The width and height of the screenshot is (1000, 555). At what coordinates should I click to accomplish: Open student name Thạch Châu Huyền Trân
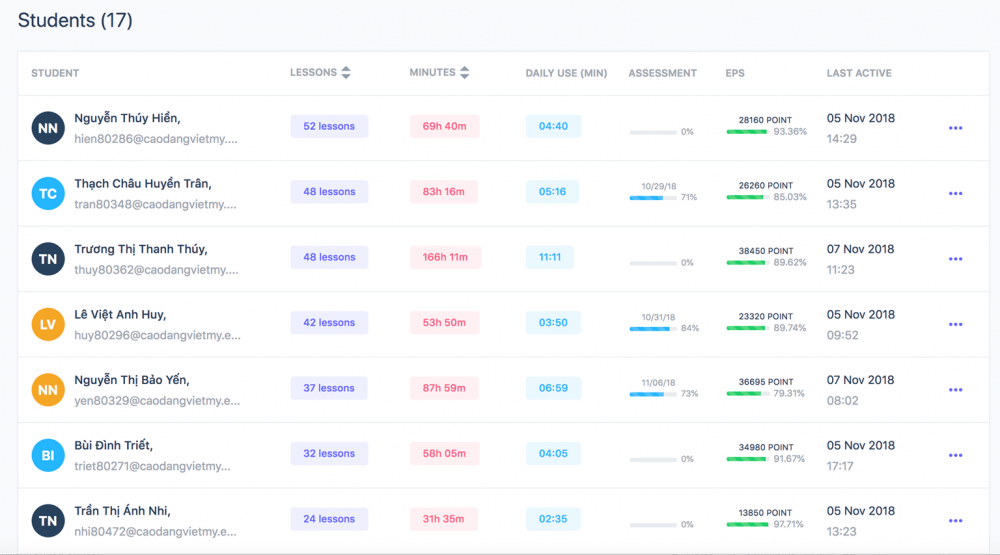[x=143, y=184]
